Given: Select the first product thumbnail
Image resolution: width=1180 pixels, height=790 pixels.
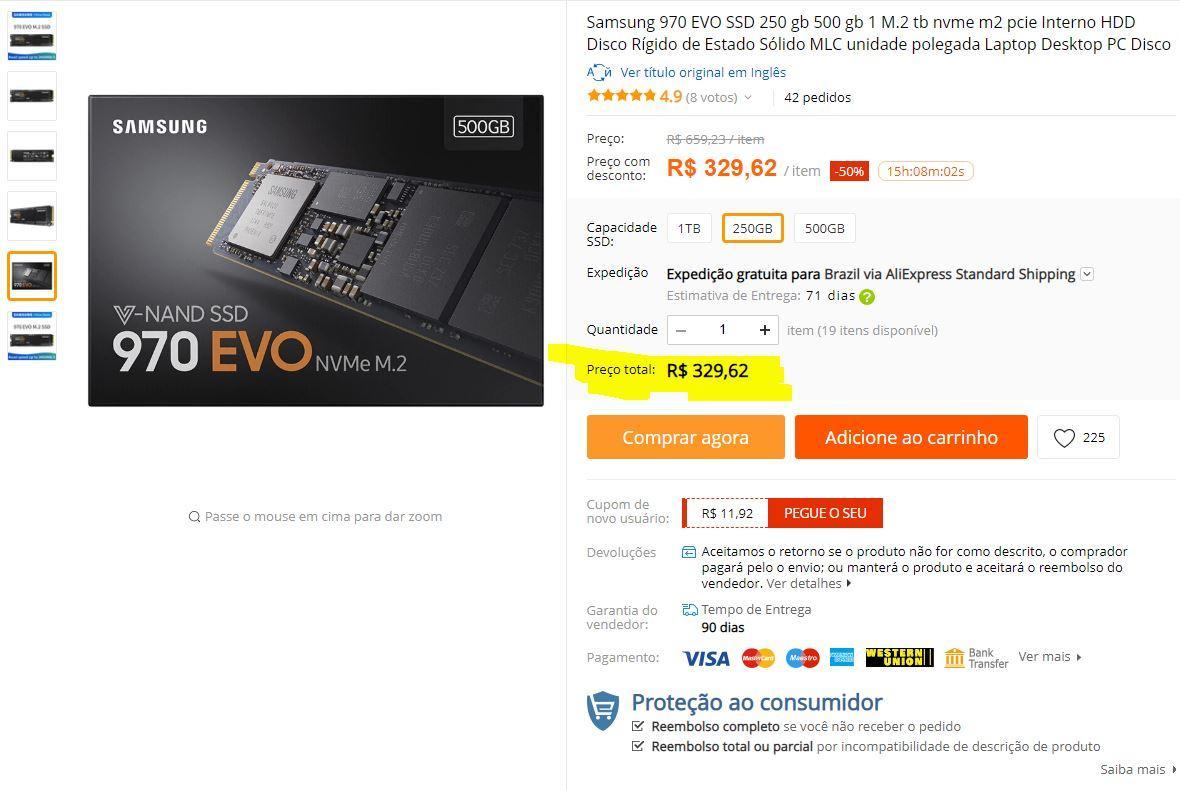Looking at the screenshot, I should pos(32,36).
